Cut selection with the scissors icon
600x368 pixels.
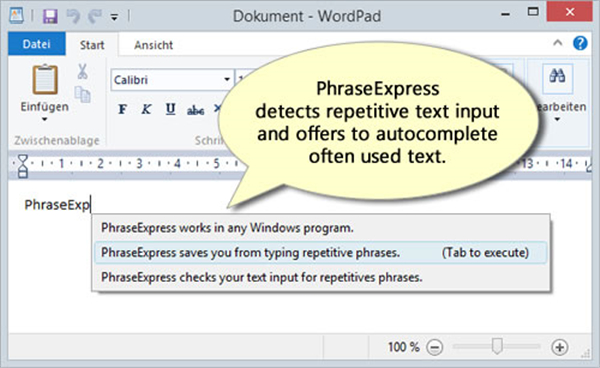tap(82, 72)
